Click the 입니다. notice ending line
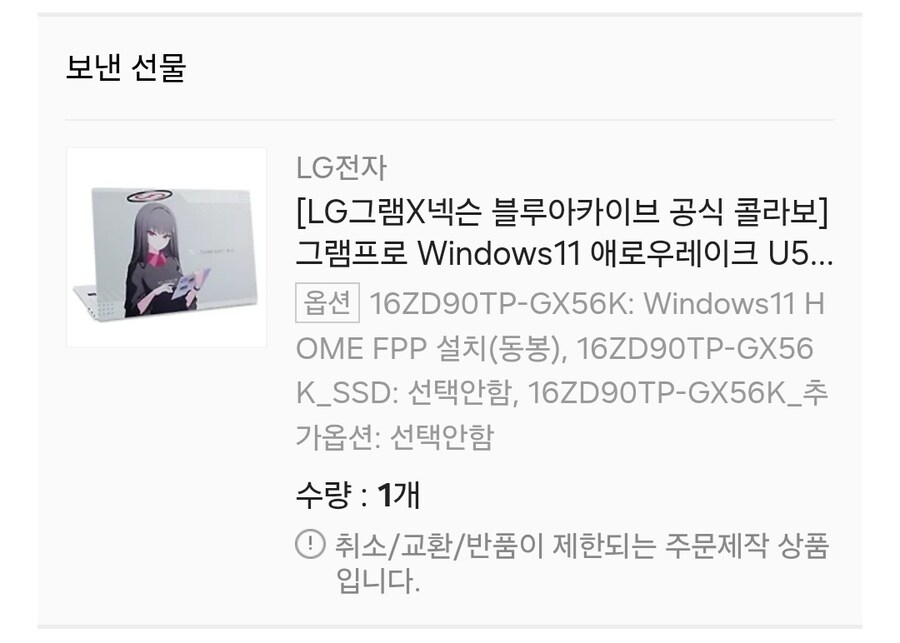 click(378, 581)
